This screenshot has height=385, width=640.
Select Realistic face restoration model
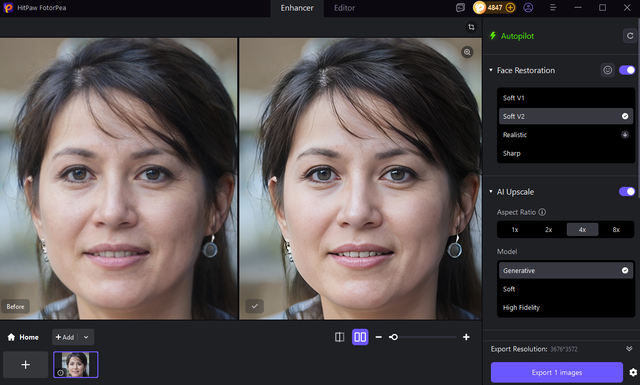(566, 135)
